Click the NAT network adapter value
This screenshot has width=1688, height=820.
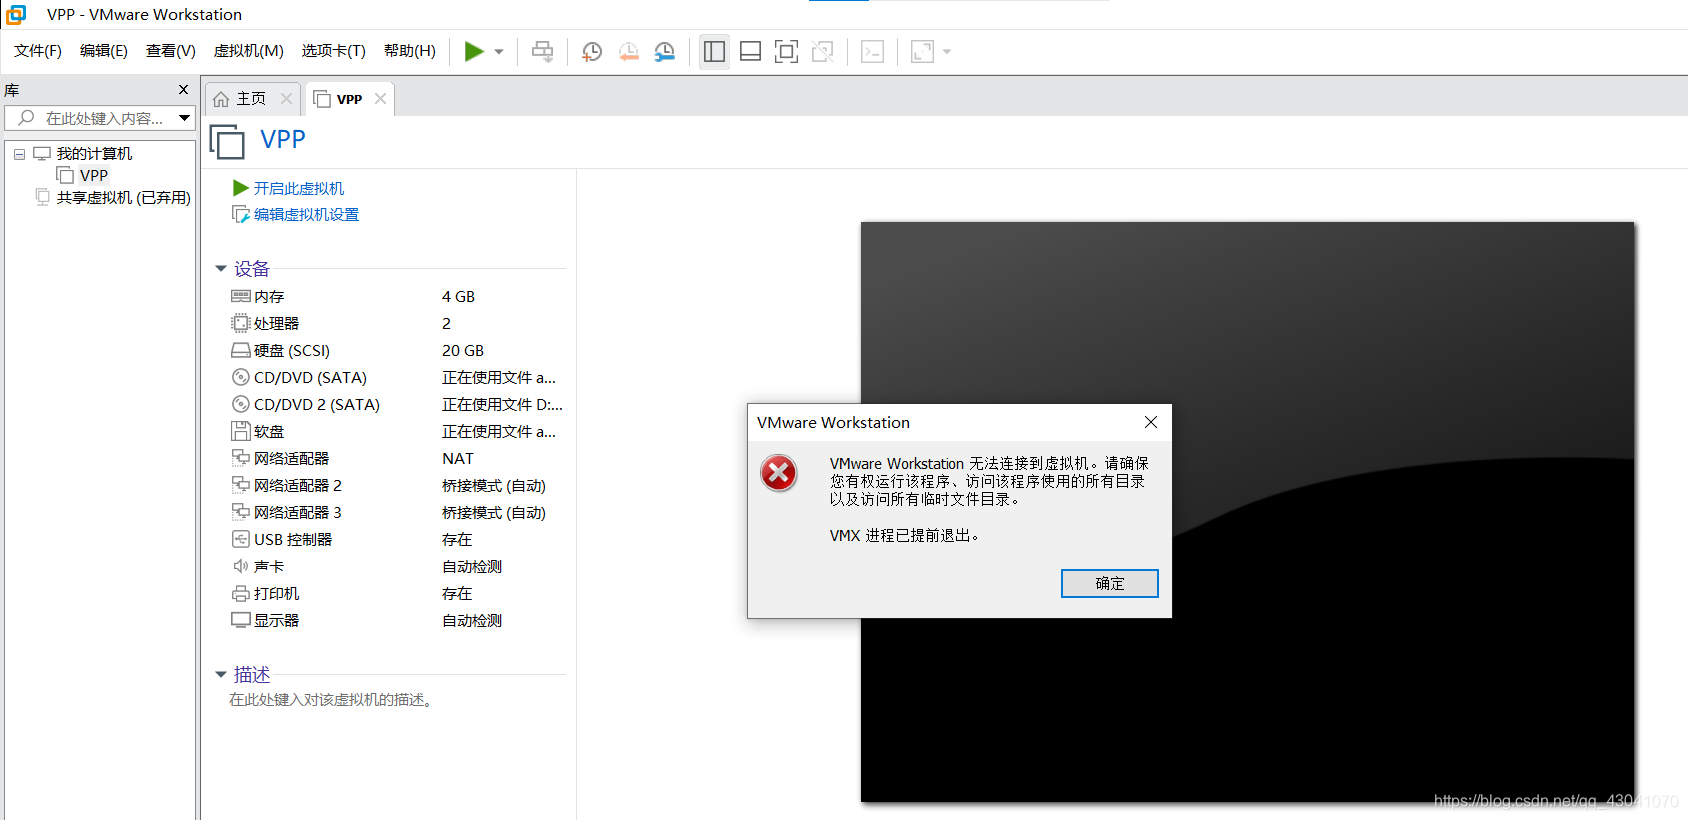pos(458,458)
